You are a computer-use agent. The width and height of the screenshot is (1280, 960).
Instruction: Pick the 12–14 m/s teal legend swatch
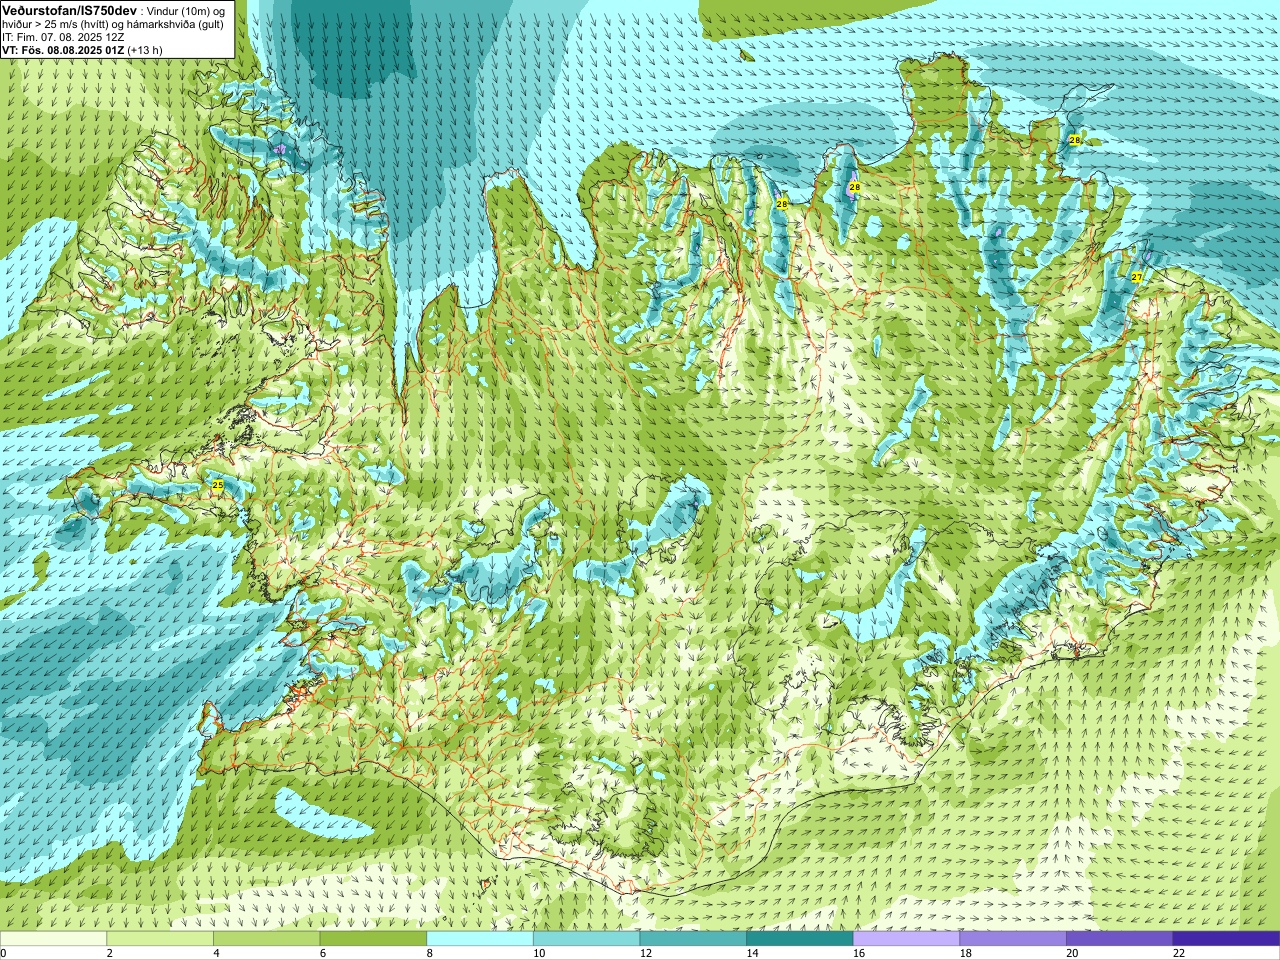693,939
